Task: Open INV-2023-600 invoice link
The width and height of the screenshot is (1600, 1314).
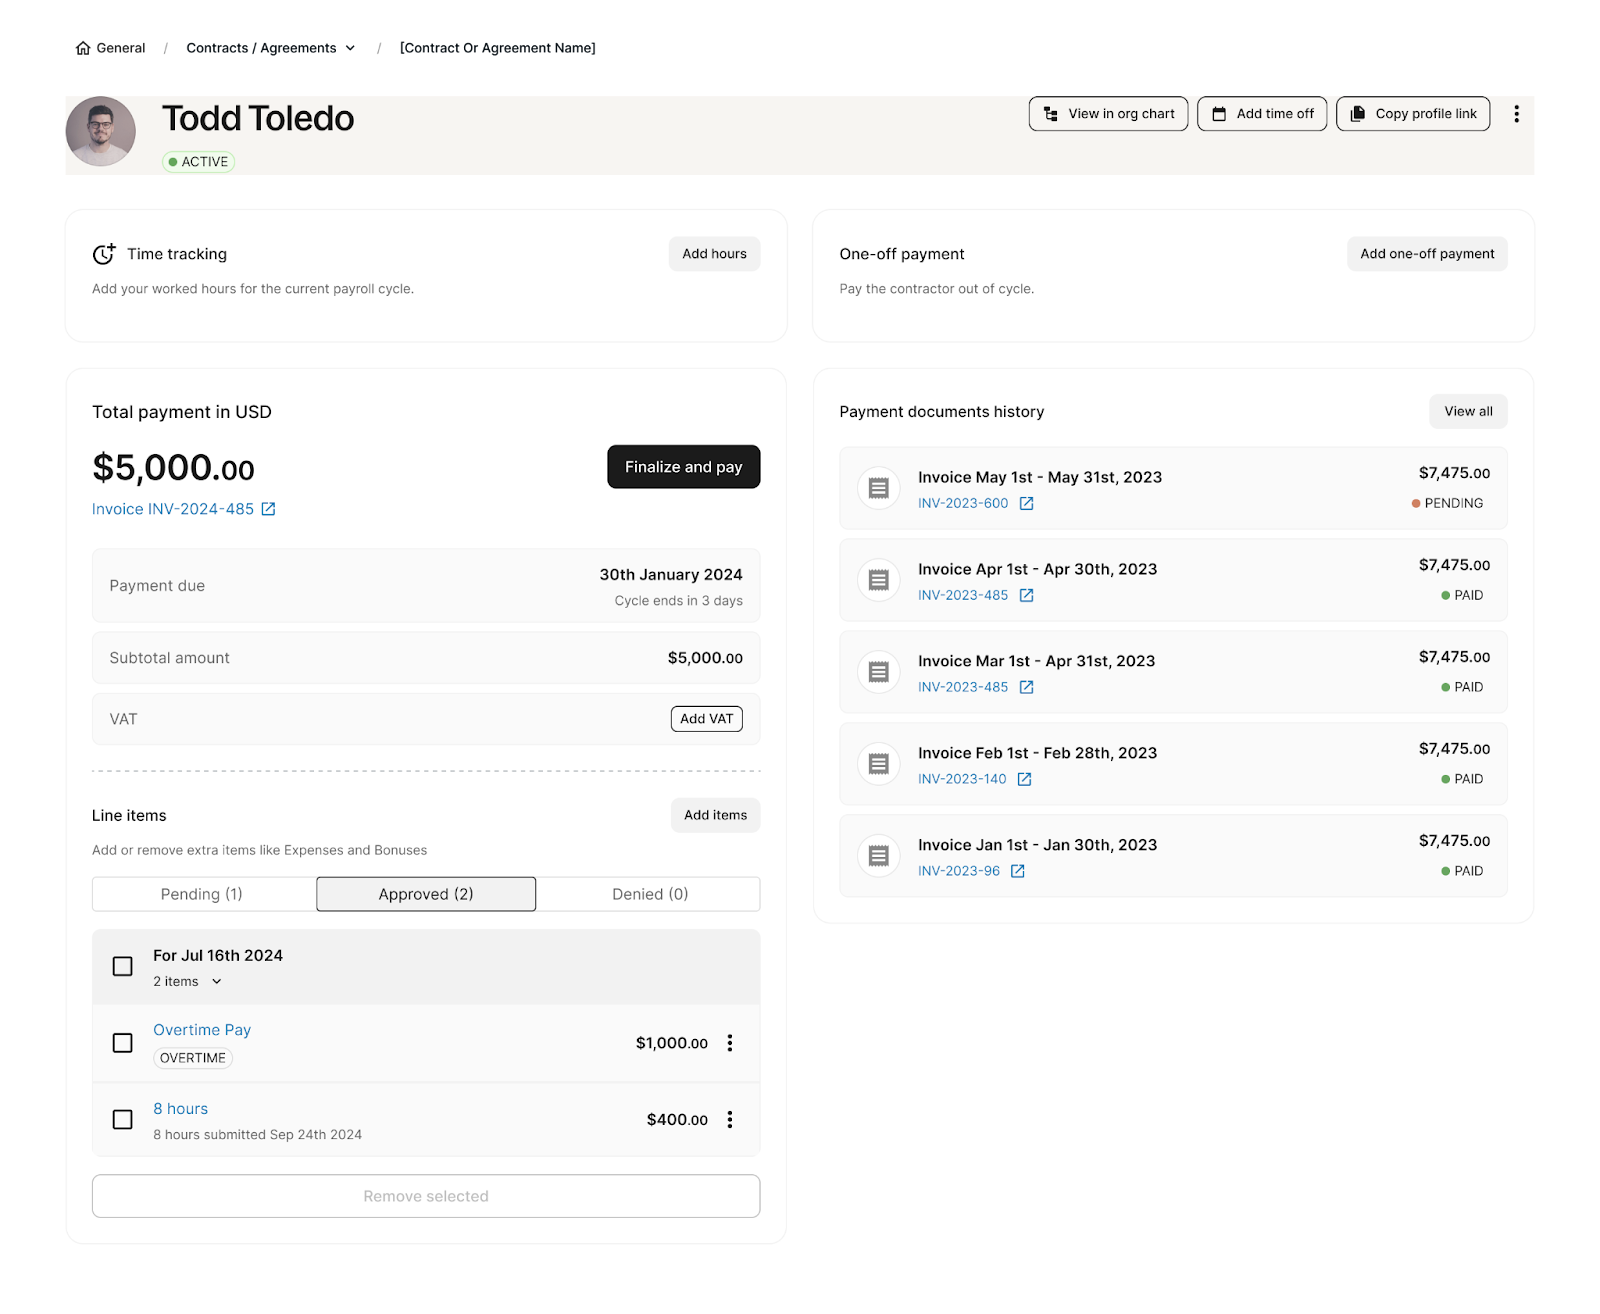Action: pos(963,503)
